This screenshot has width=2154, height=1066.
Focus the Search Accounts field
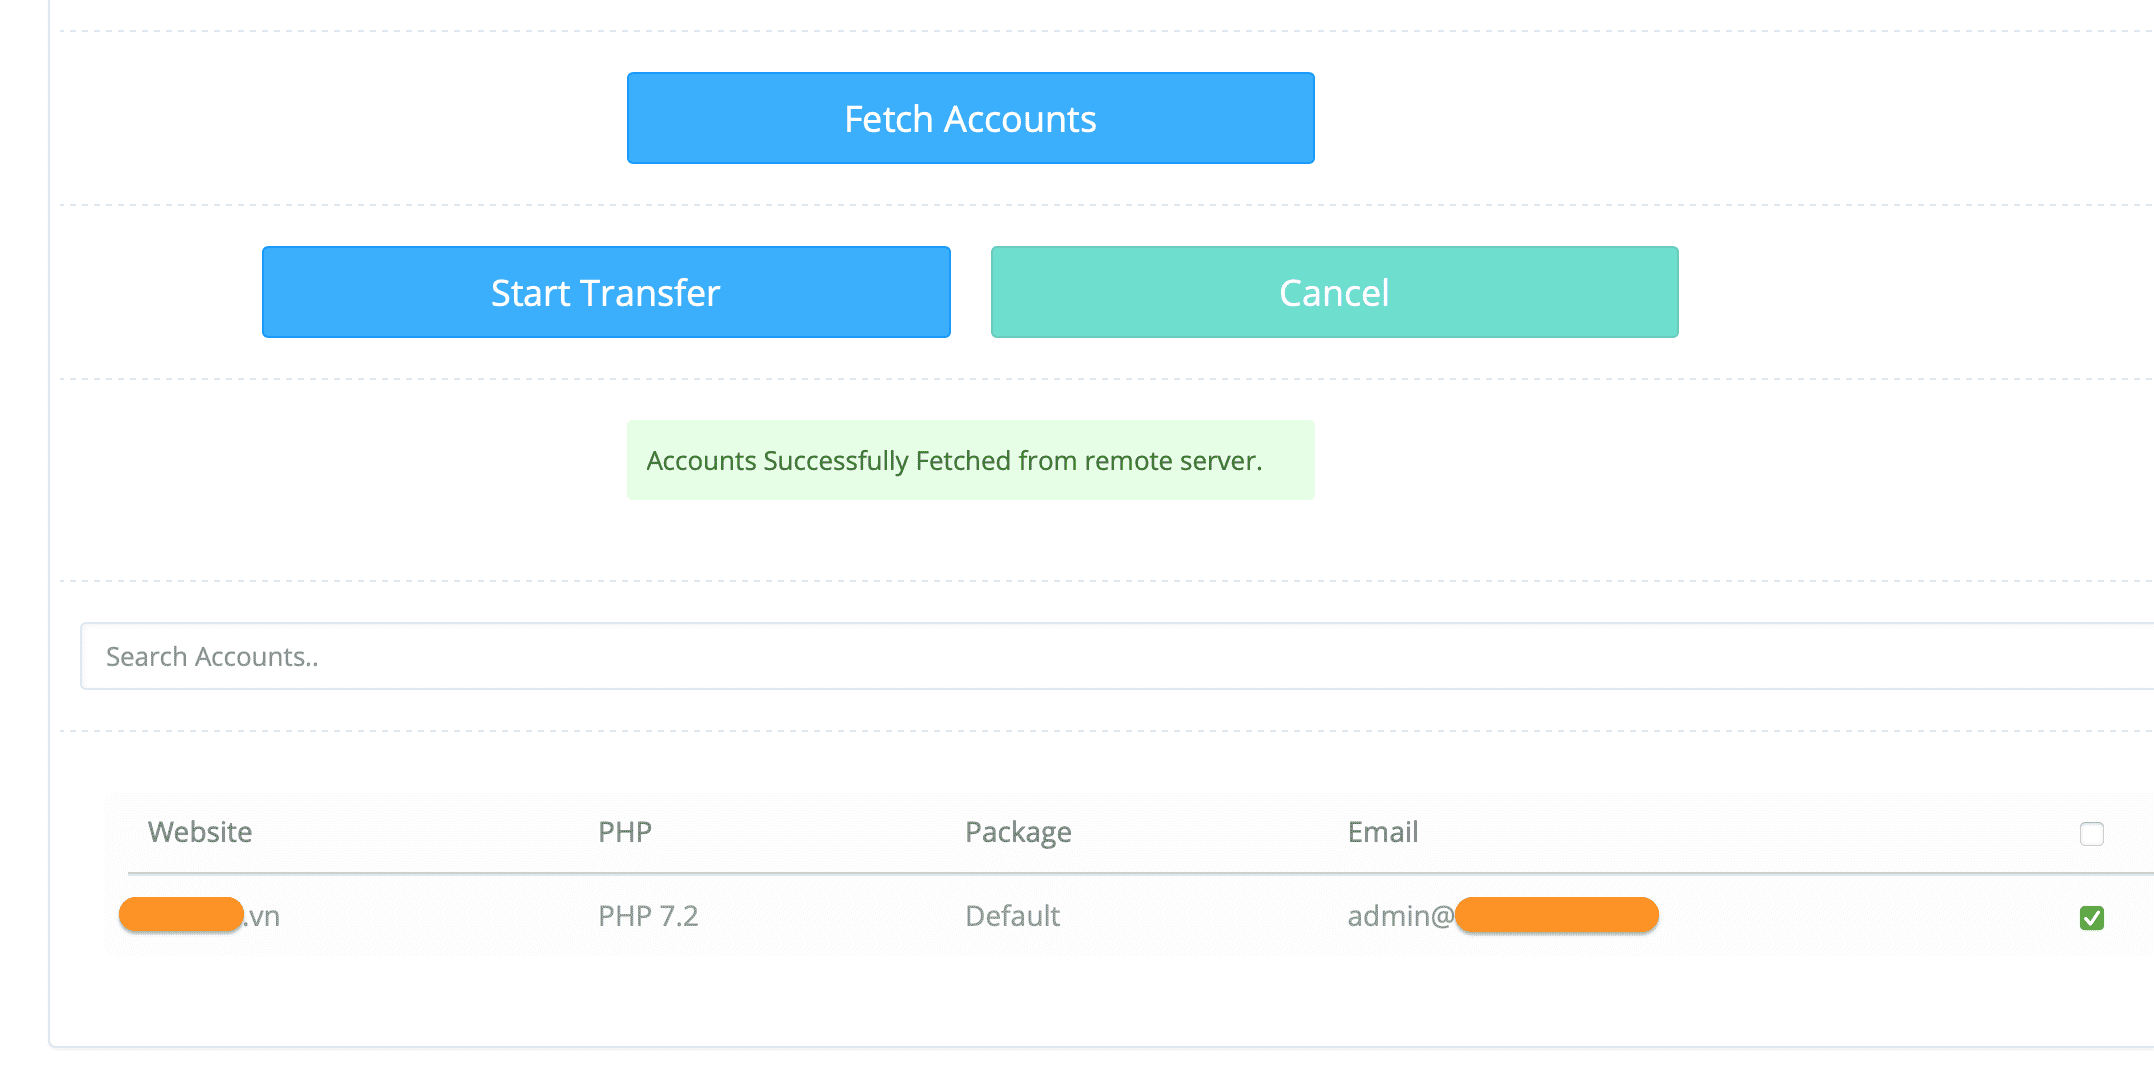tap(1100, 656)
